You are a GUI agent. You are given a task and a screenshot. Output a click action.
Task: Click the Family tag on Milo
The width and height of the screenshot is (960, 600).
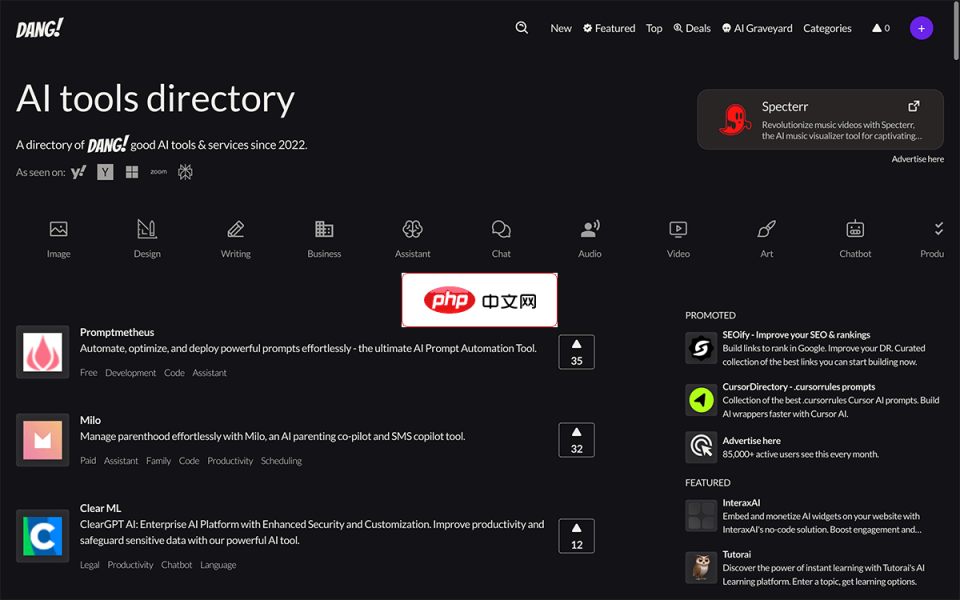(158, 460)
